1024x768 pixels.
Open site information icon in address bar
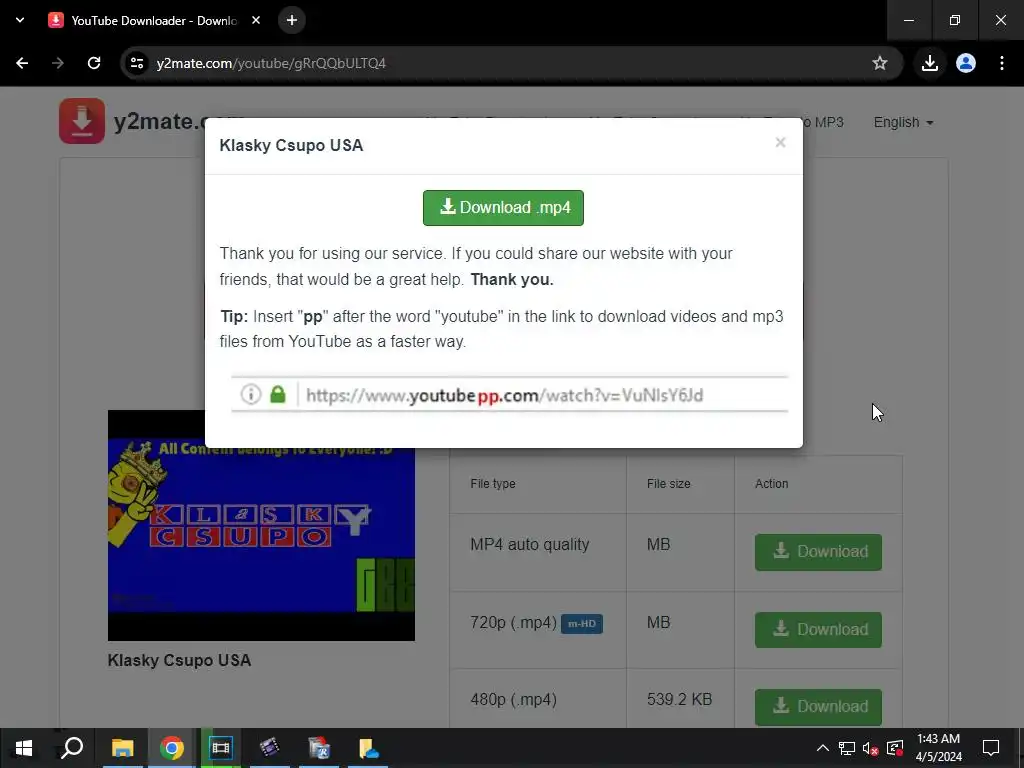136,63
